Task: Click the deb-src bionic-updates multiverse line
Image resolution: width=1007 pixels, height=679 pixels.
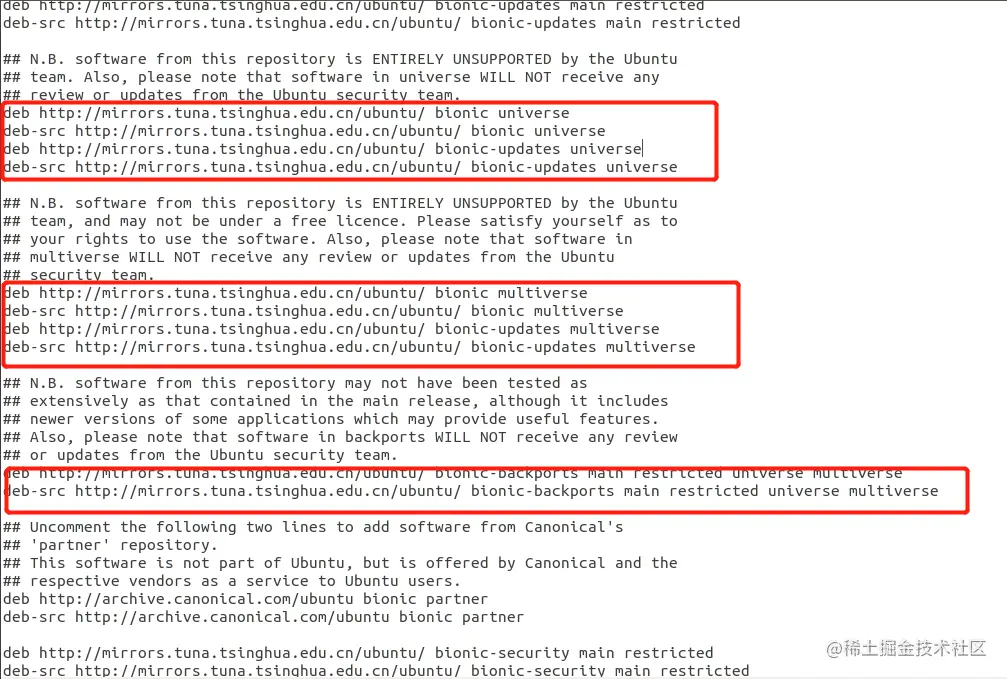Action: [349, 347]
